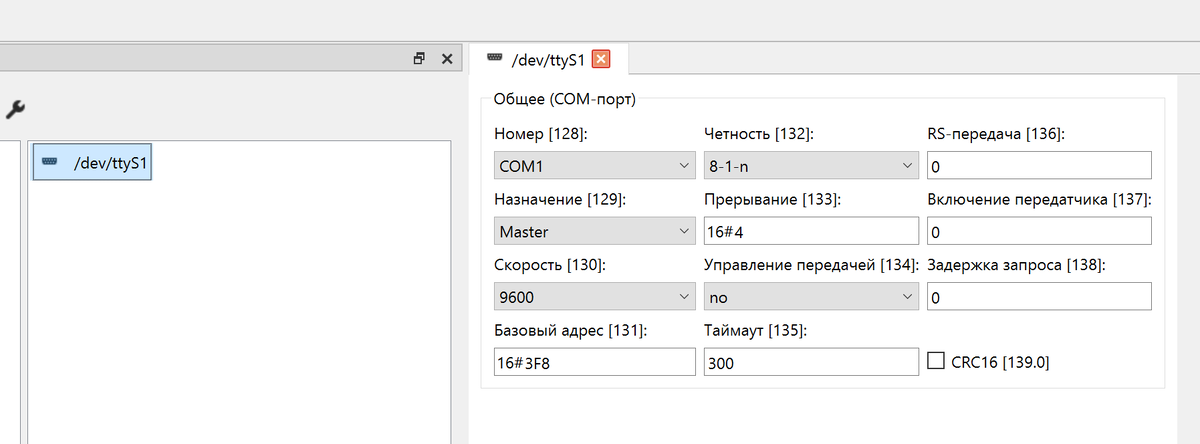Click the Прерывание [133]: label
The width and height of the screenshot is (1200, 444).
point(772,200)
